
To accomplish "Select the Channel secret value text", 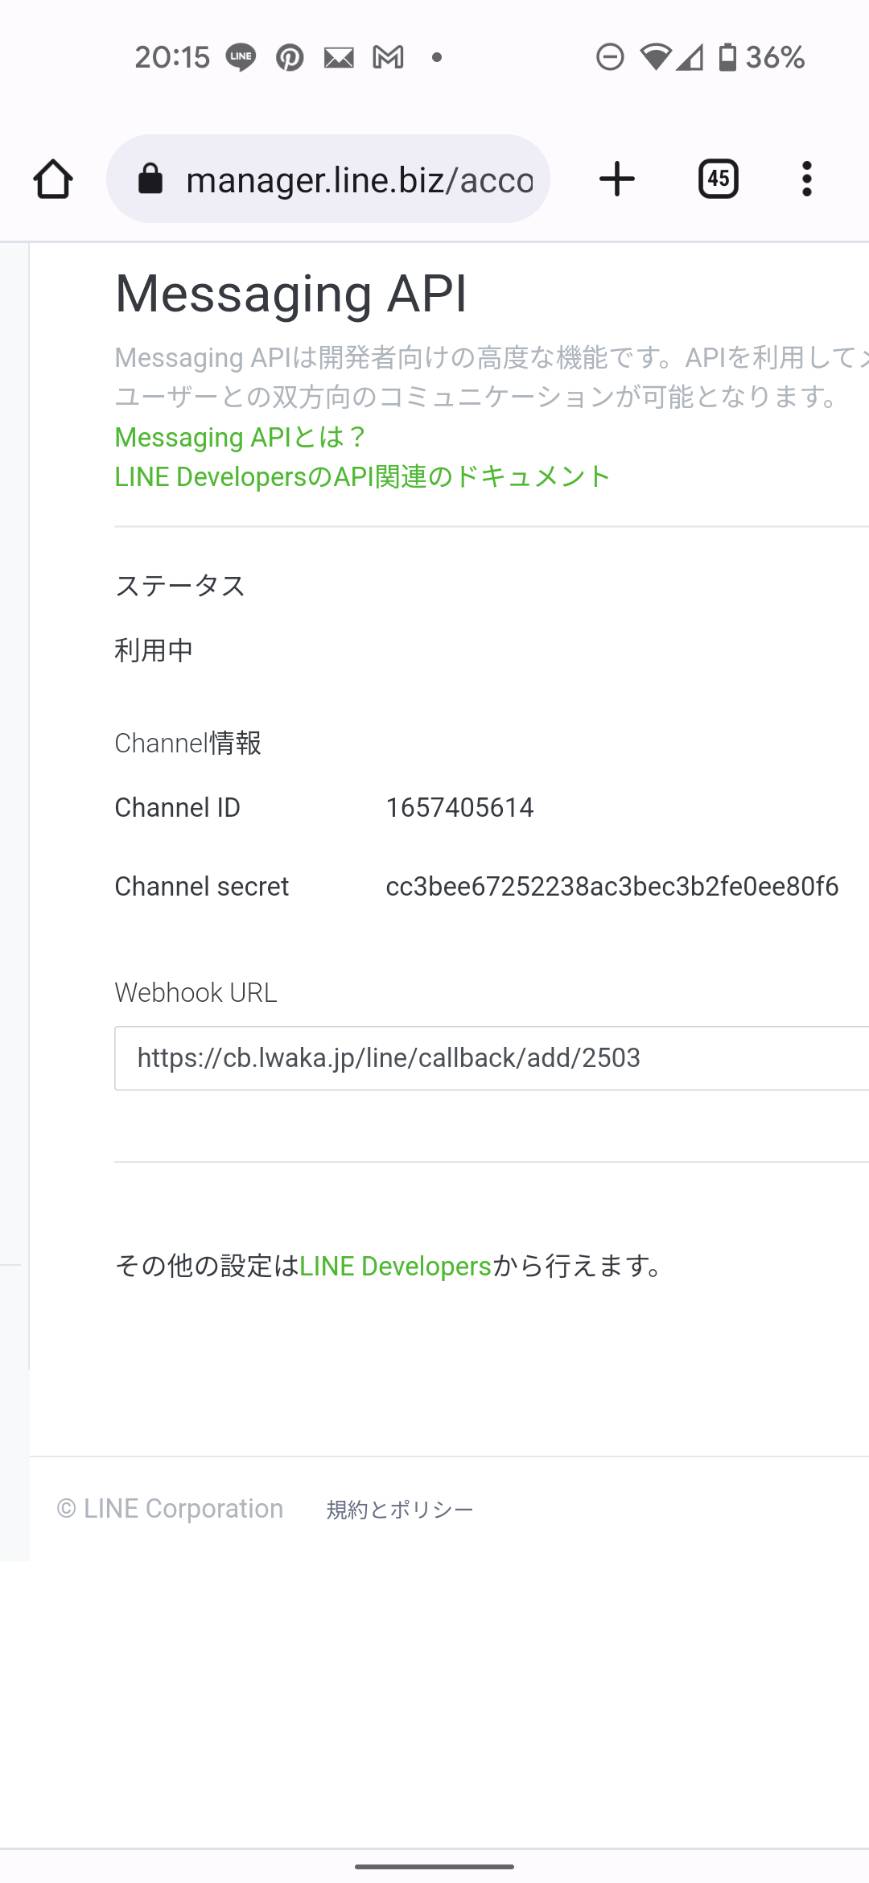I will (612, 887).
